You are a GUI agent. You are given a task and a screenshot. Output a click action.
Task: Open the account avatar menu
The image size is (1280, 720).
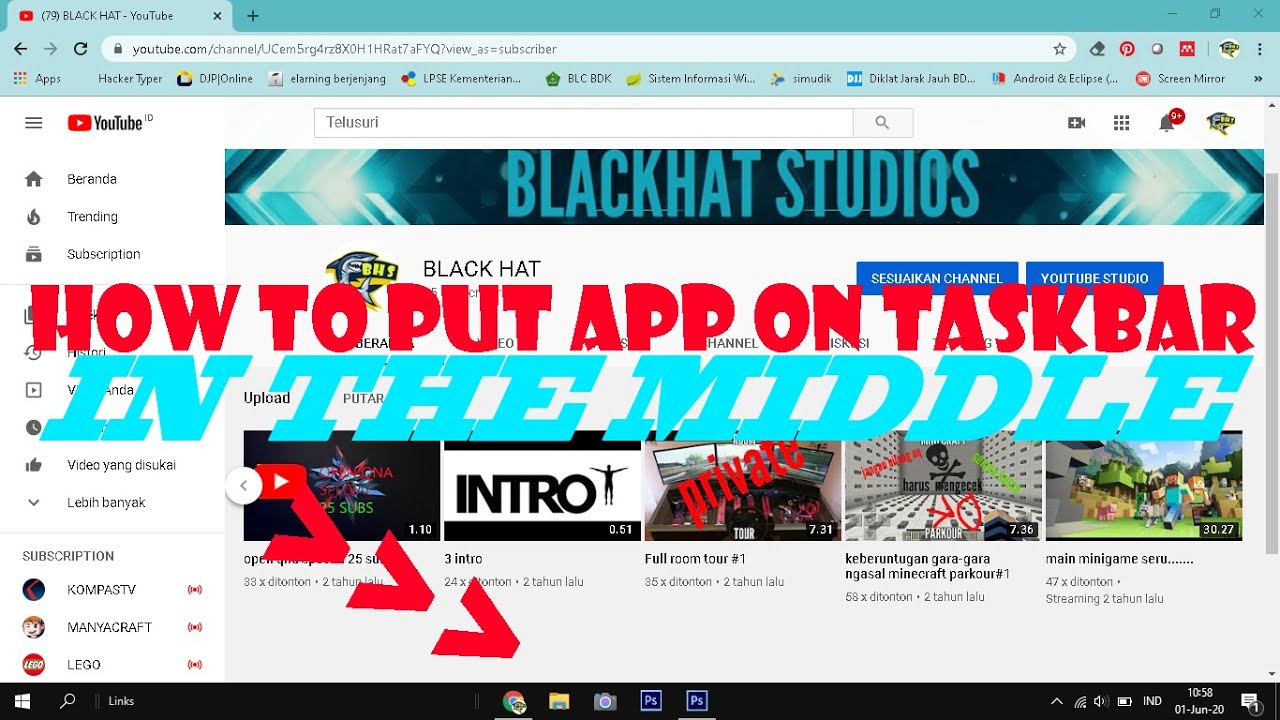click(1221, 123)
